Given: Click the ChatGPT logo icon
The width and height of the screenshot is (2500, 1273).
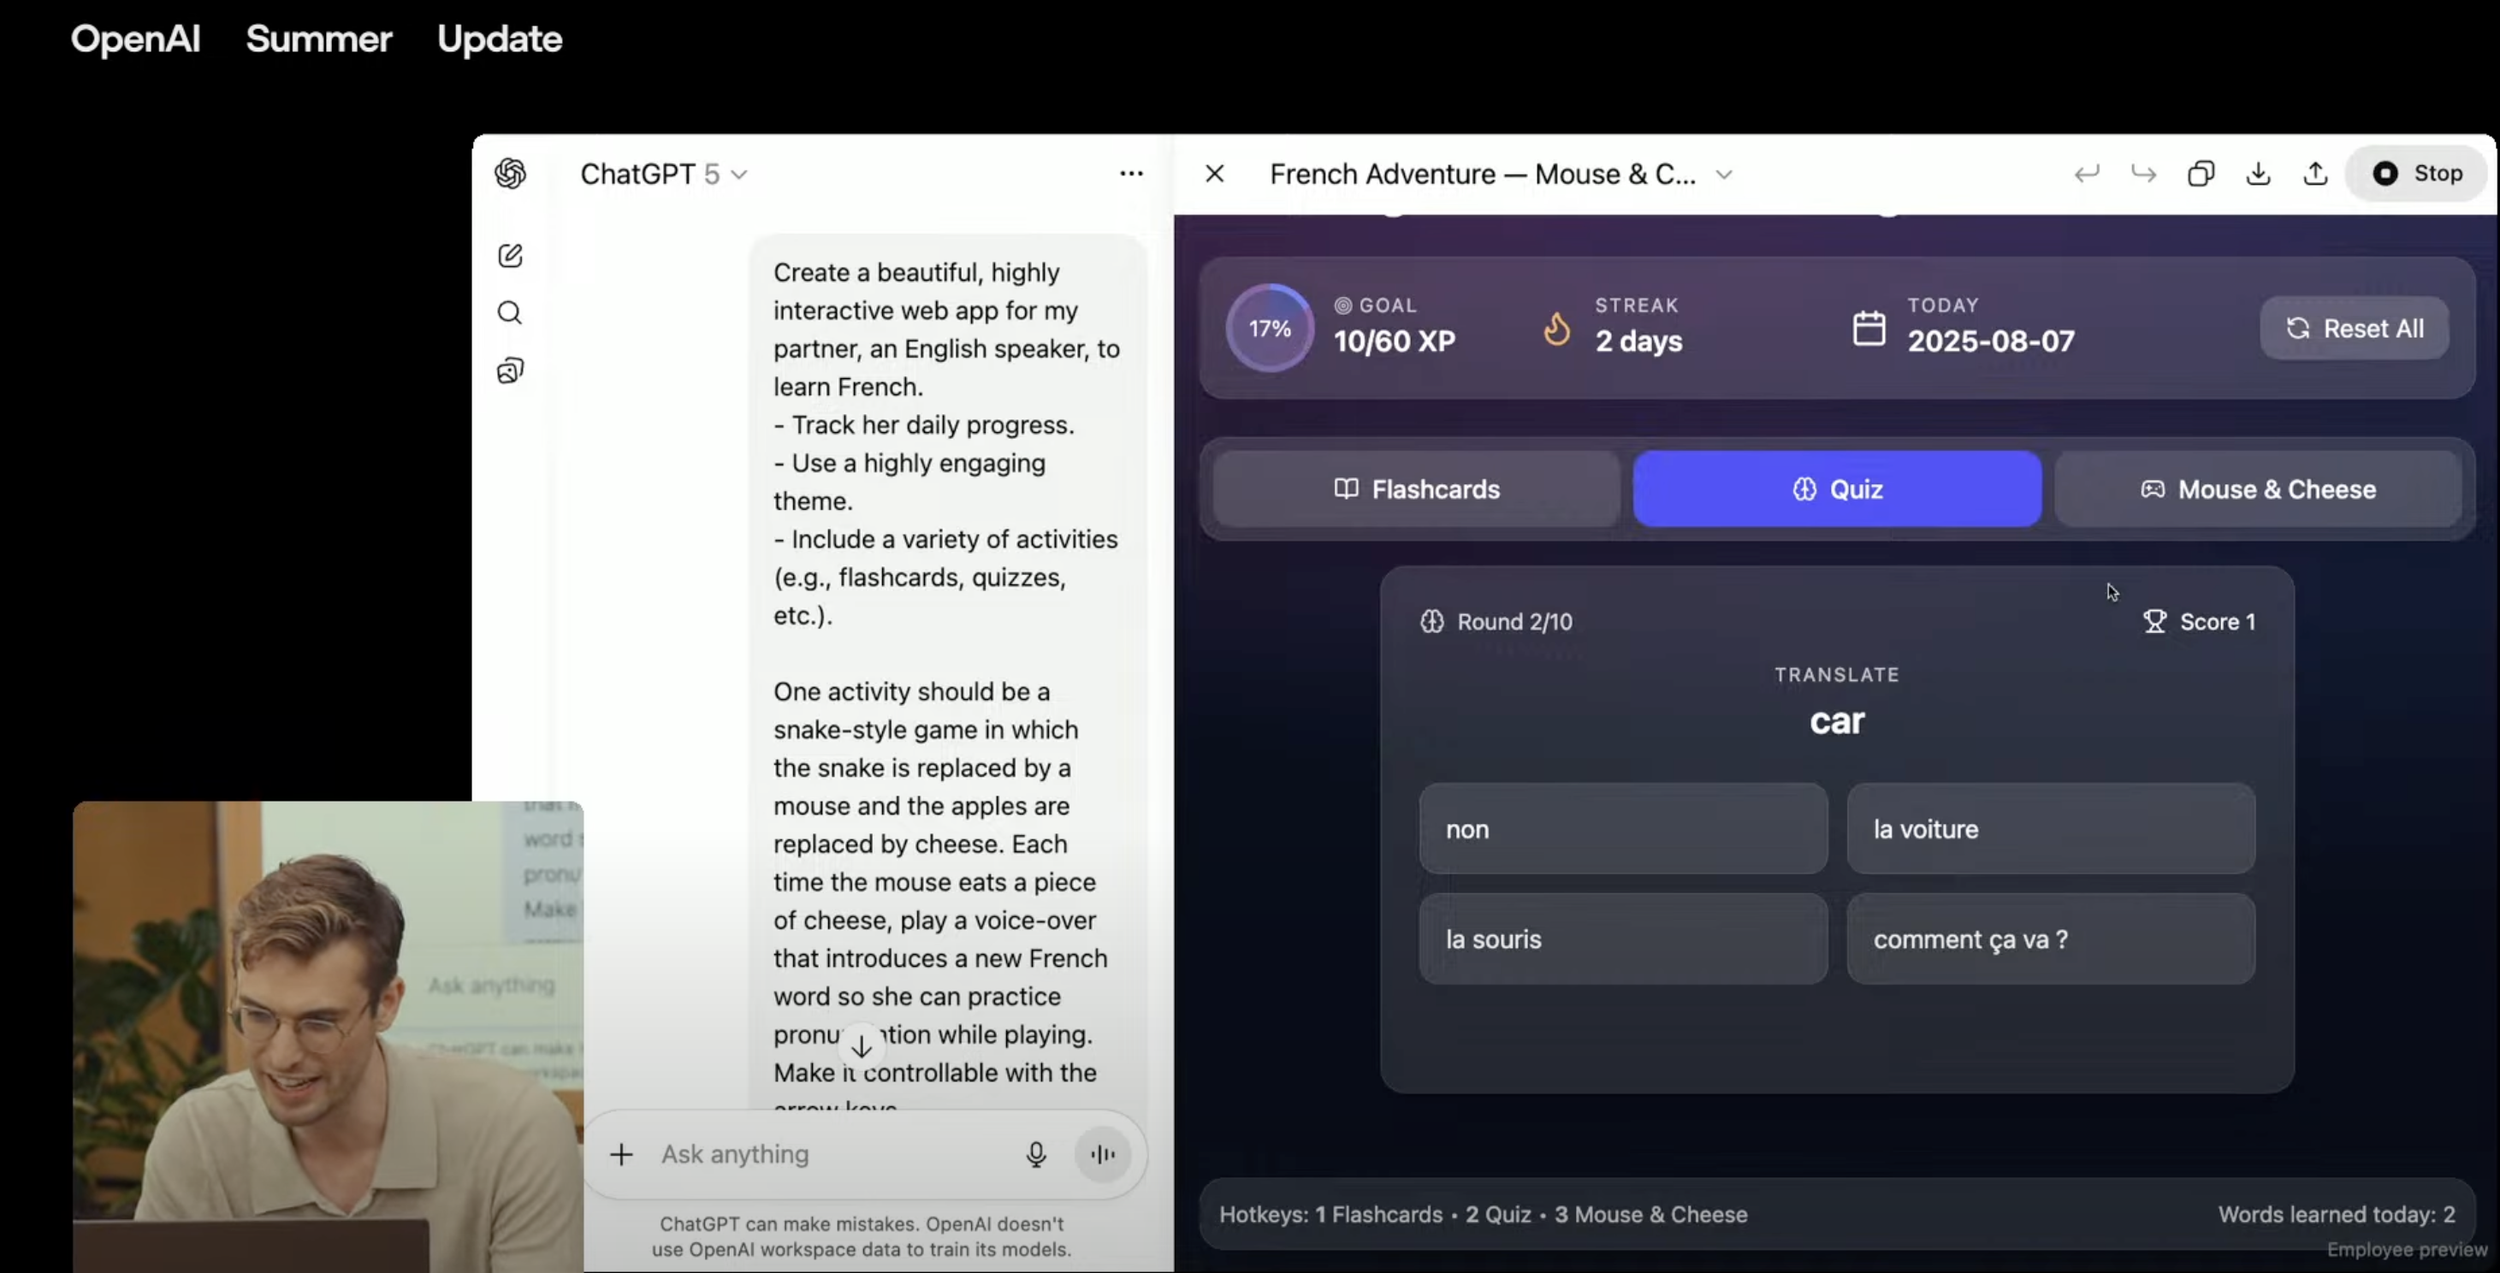Looking at the screenshot, I should click(510, 174).
